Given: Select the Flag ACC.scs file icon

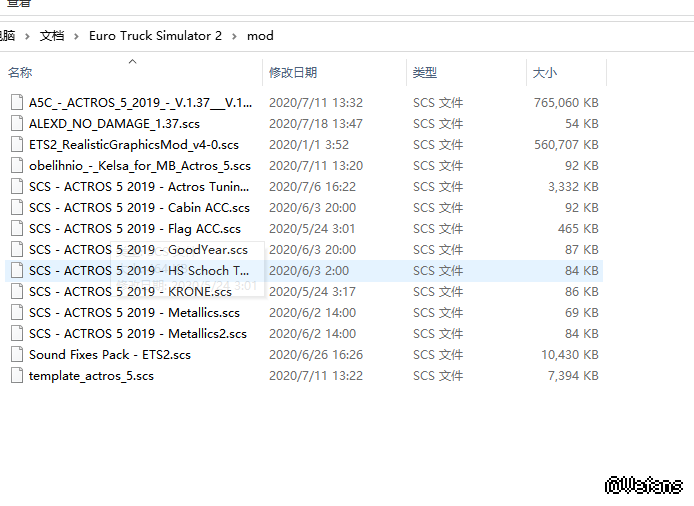Looking at the screenshot, I should click(x=17, y=228).
